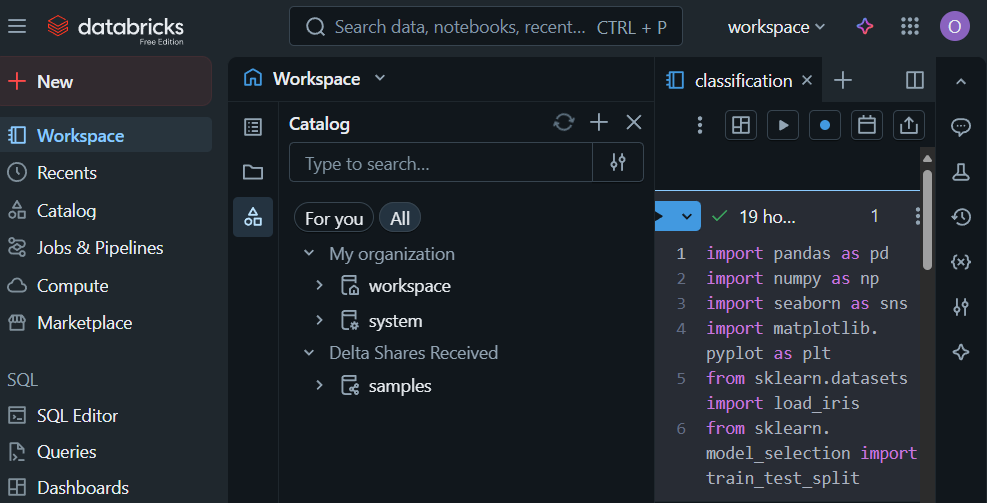Open version history icon
The image size is (987, 503).
pos(961,217)
